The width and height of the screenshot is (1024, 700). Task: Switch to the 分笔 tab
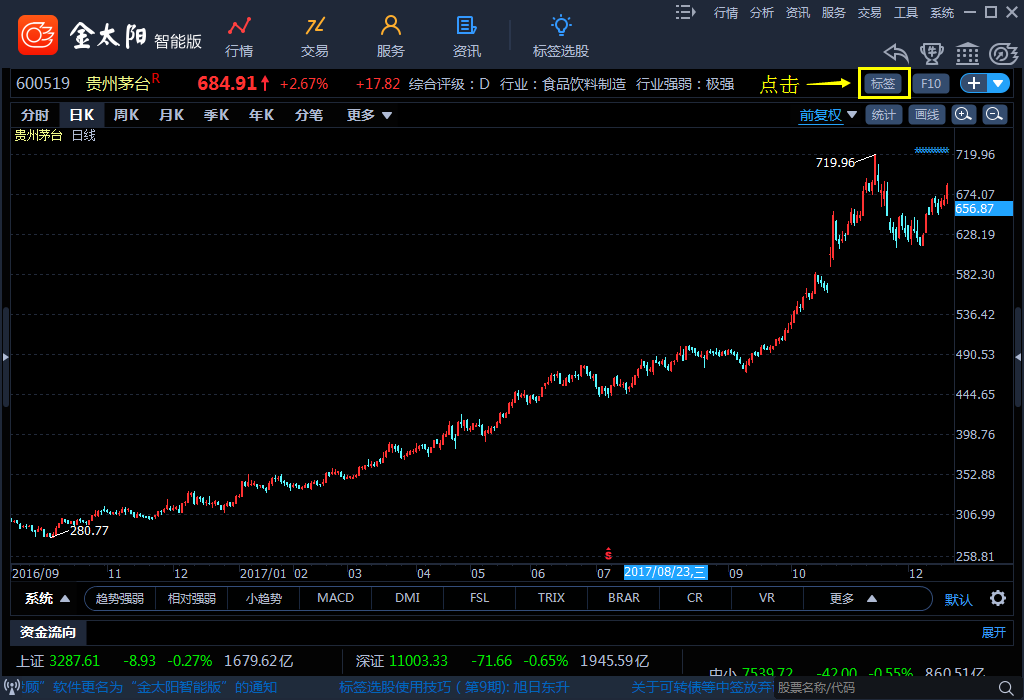[309, 115]
